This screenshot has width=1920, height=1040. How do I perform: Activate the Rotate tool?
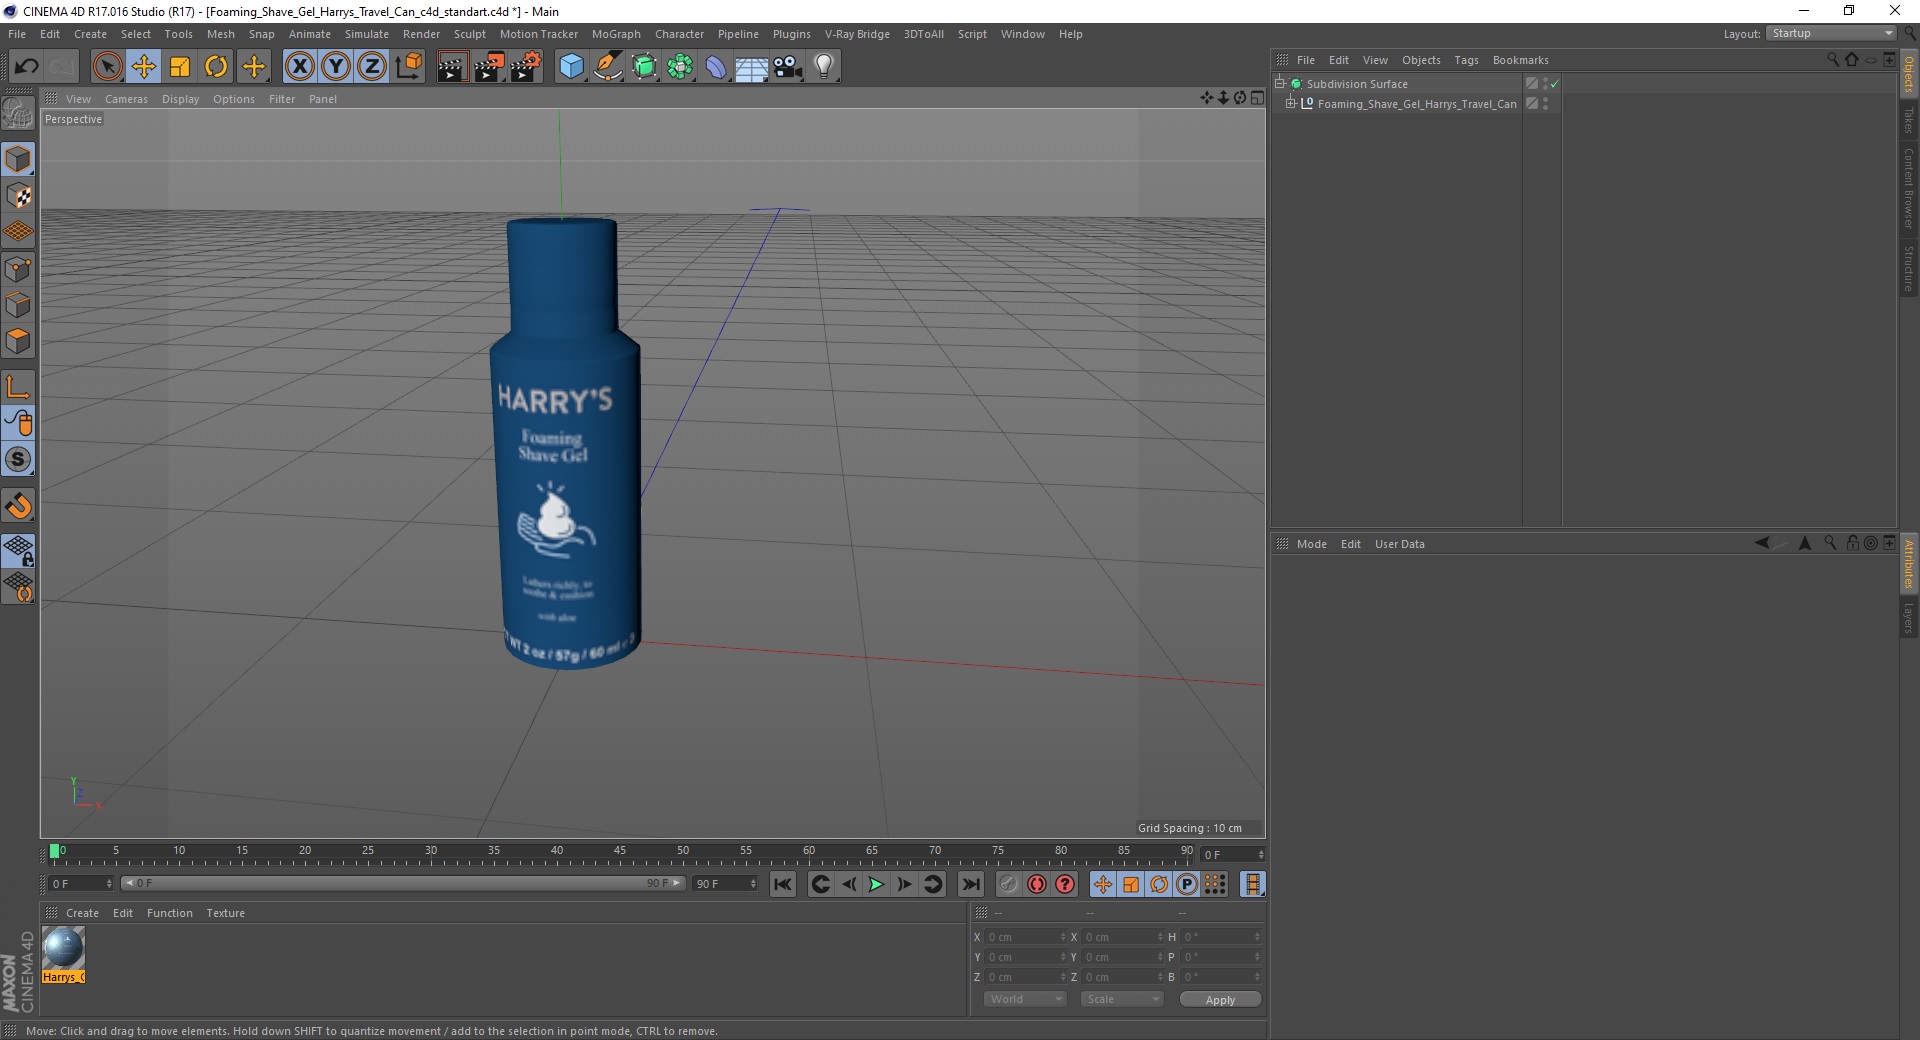pos(216,67)
